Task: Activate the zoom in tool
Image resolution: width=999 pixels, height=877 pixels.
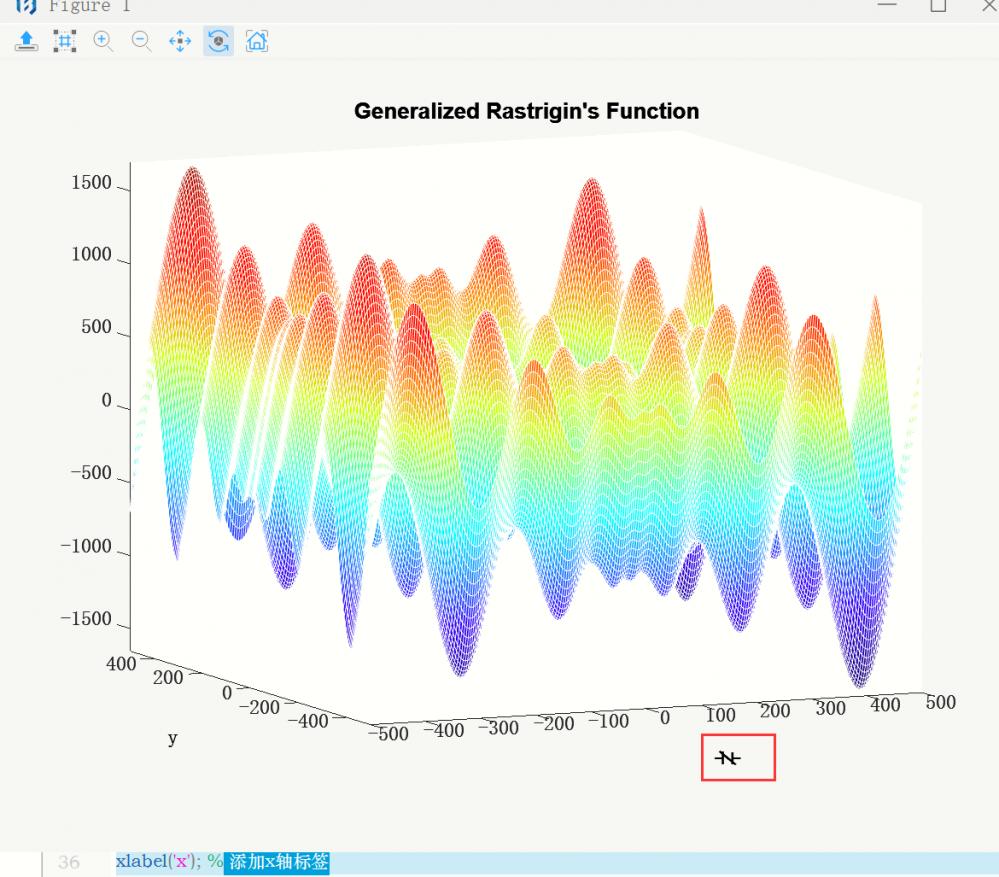Action: point(103,41)
